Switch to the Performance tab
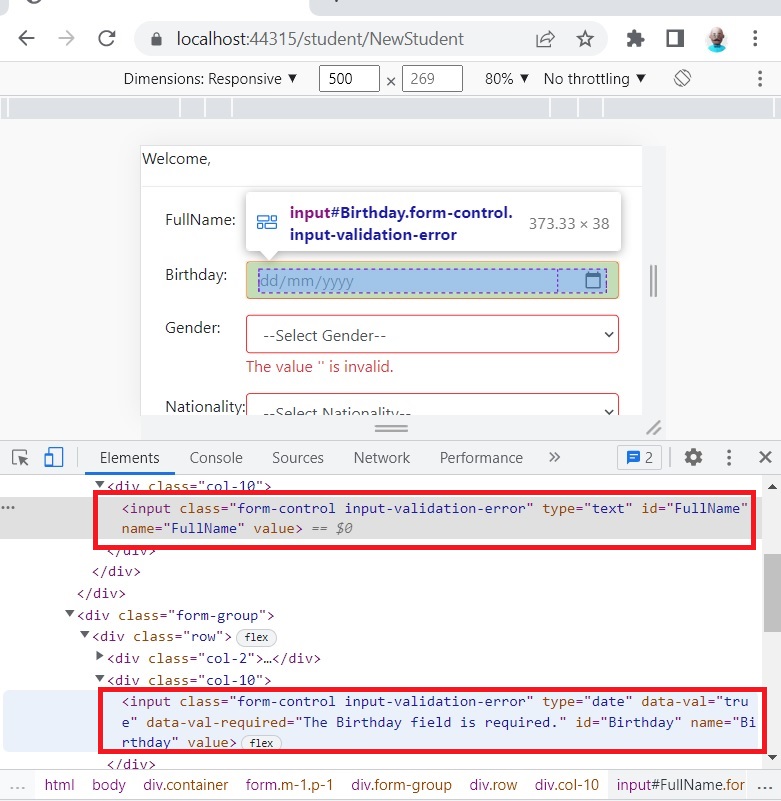Viewport: 781px width, 801px height. [x=481, y=458]
